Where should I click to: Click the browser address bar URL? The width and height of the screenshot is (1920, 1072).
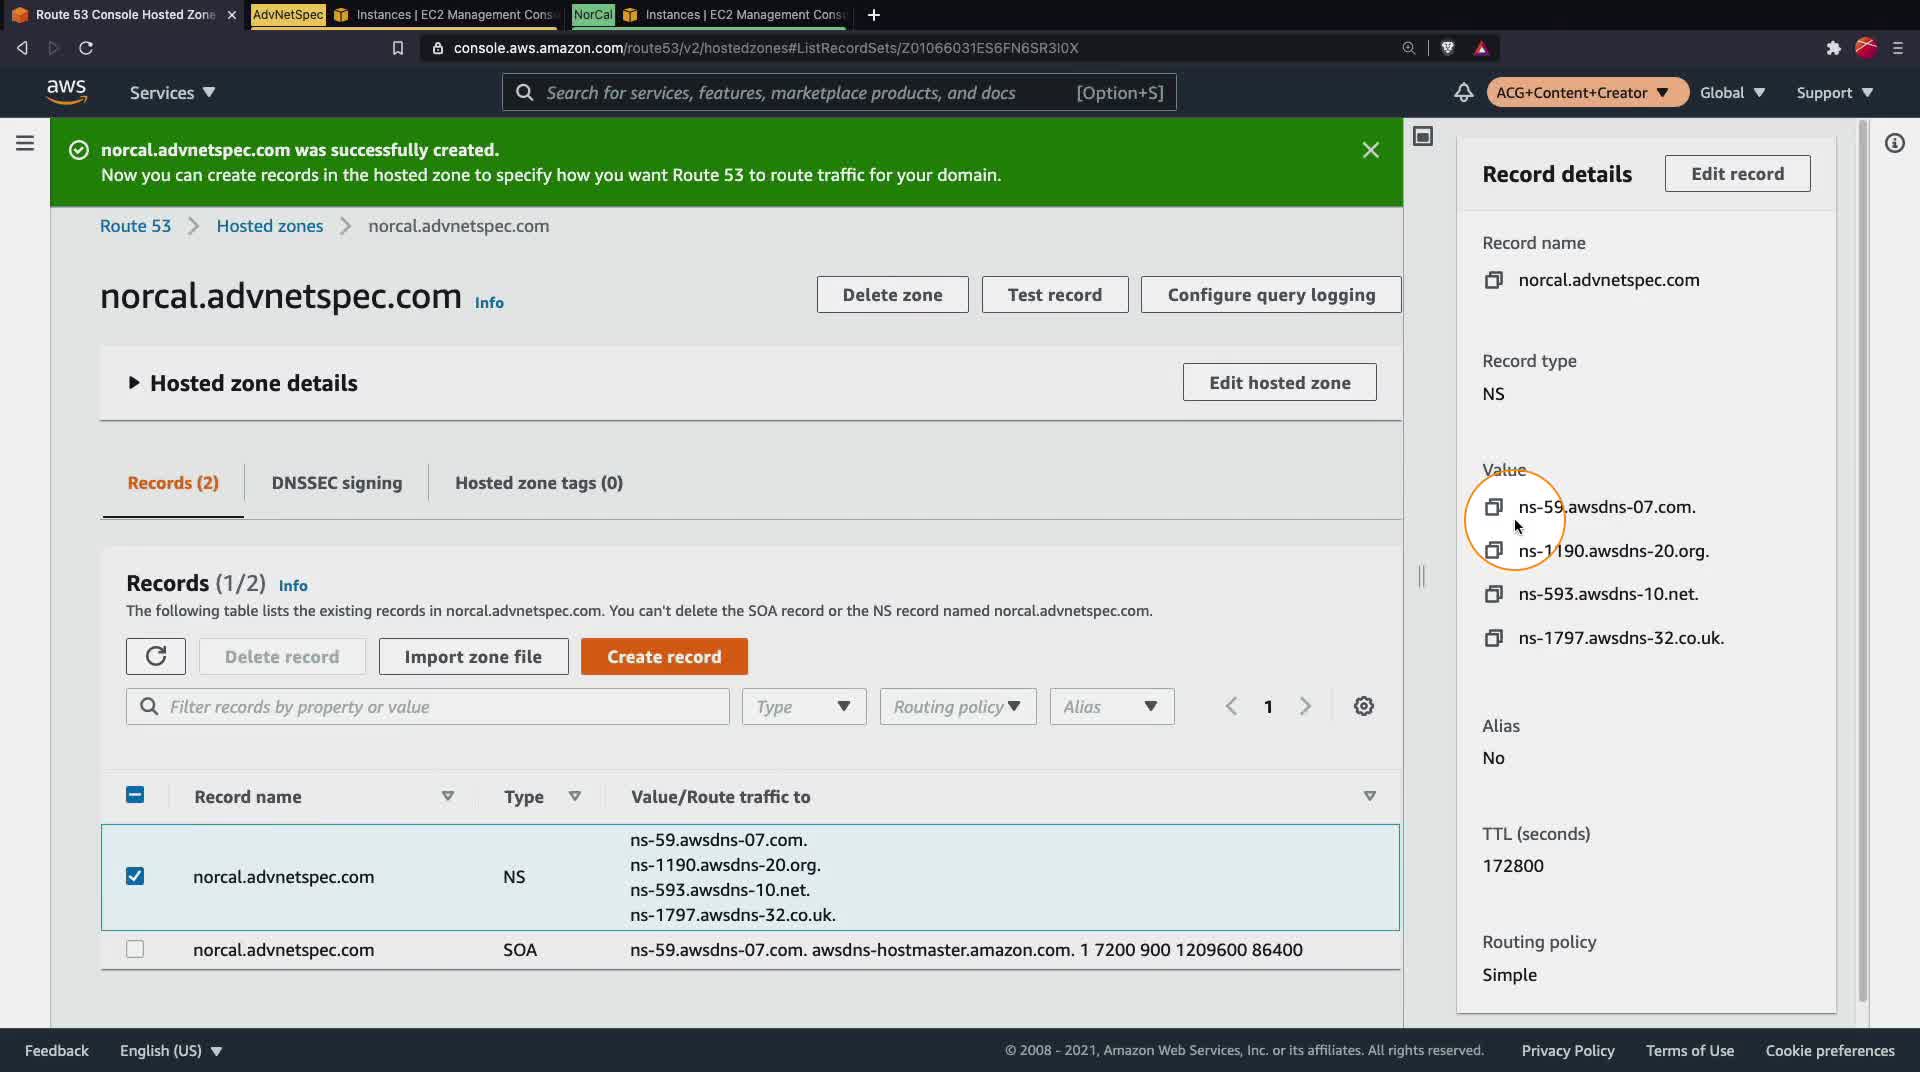click(x=766, y=48)
